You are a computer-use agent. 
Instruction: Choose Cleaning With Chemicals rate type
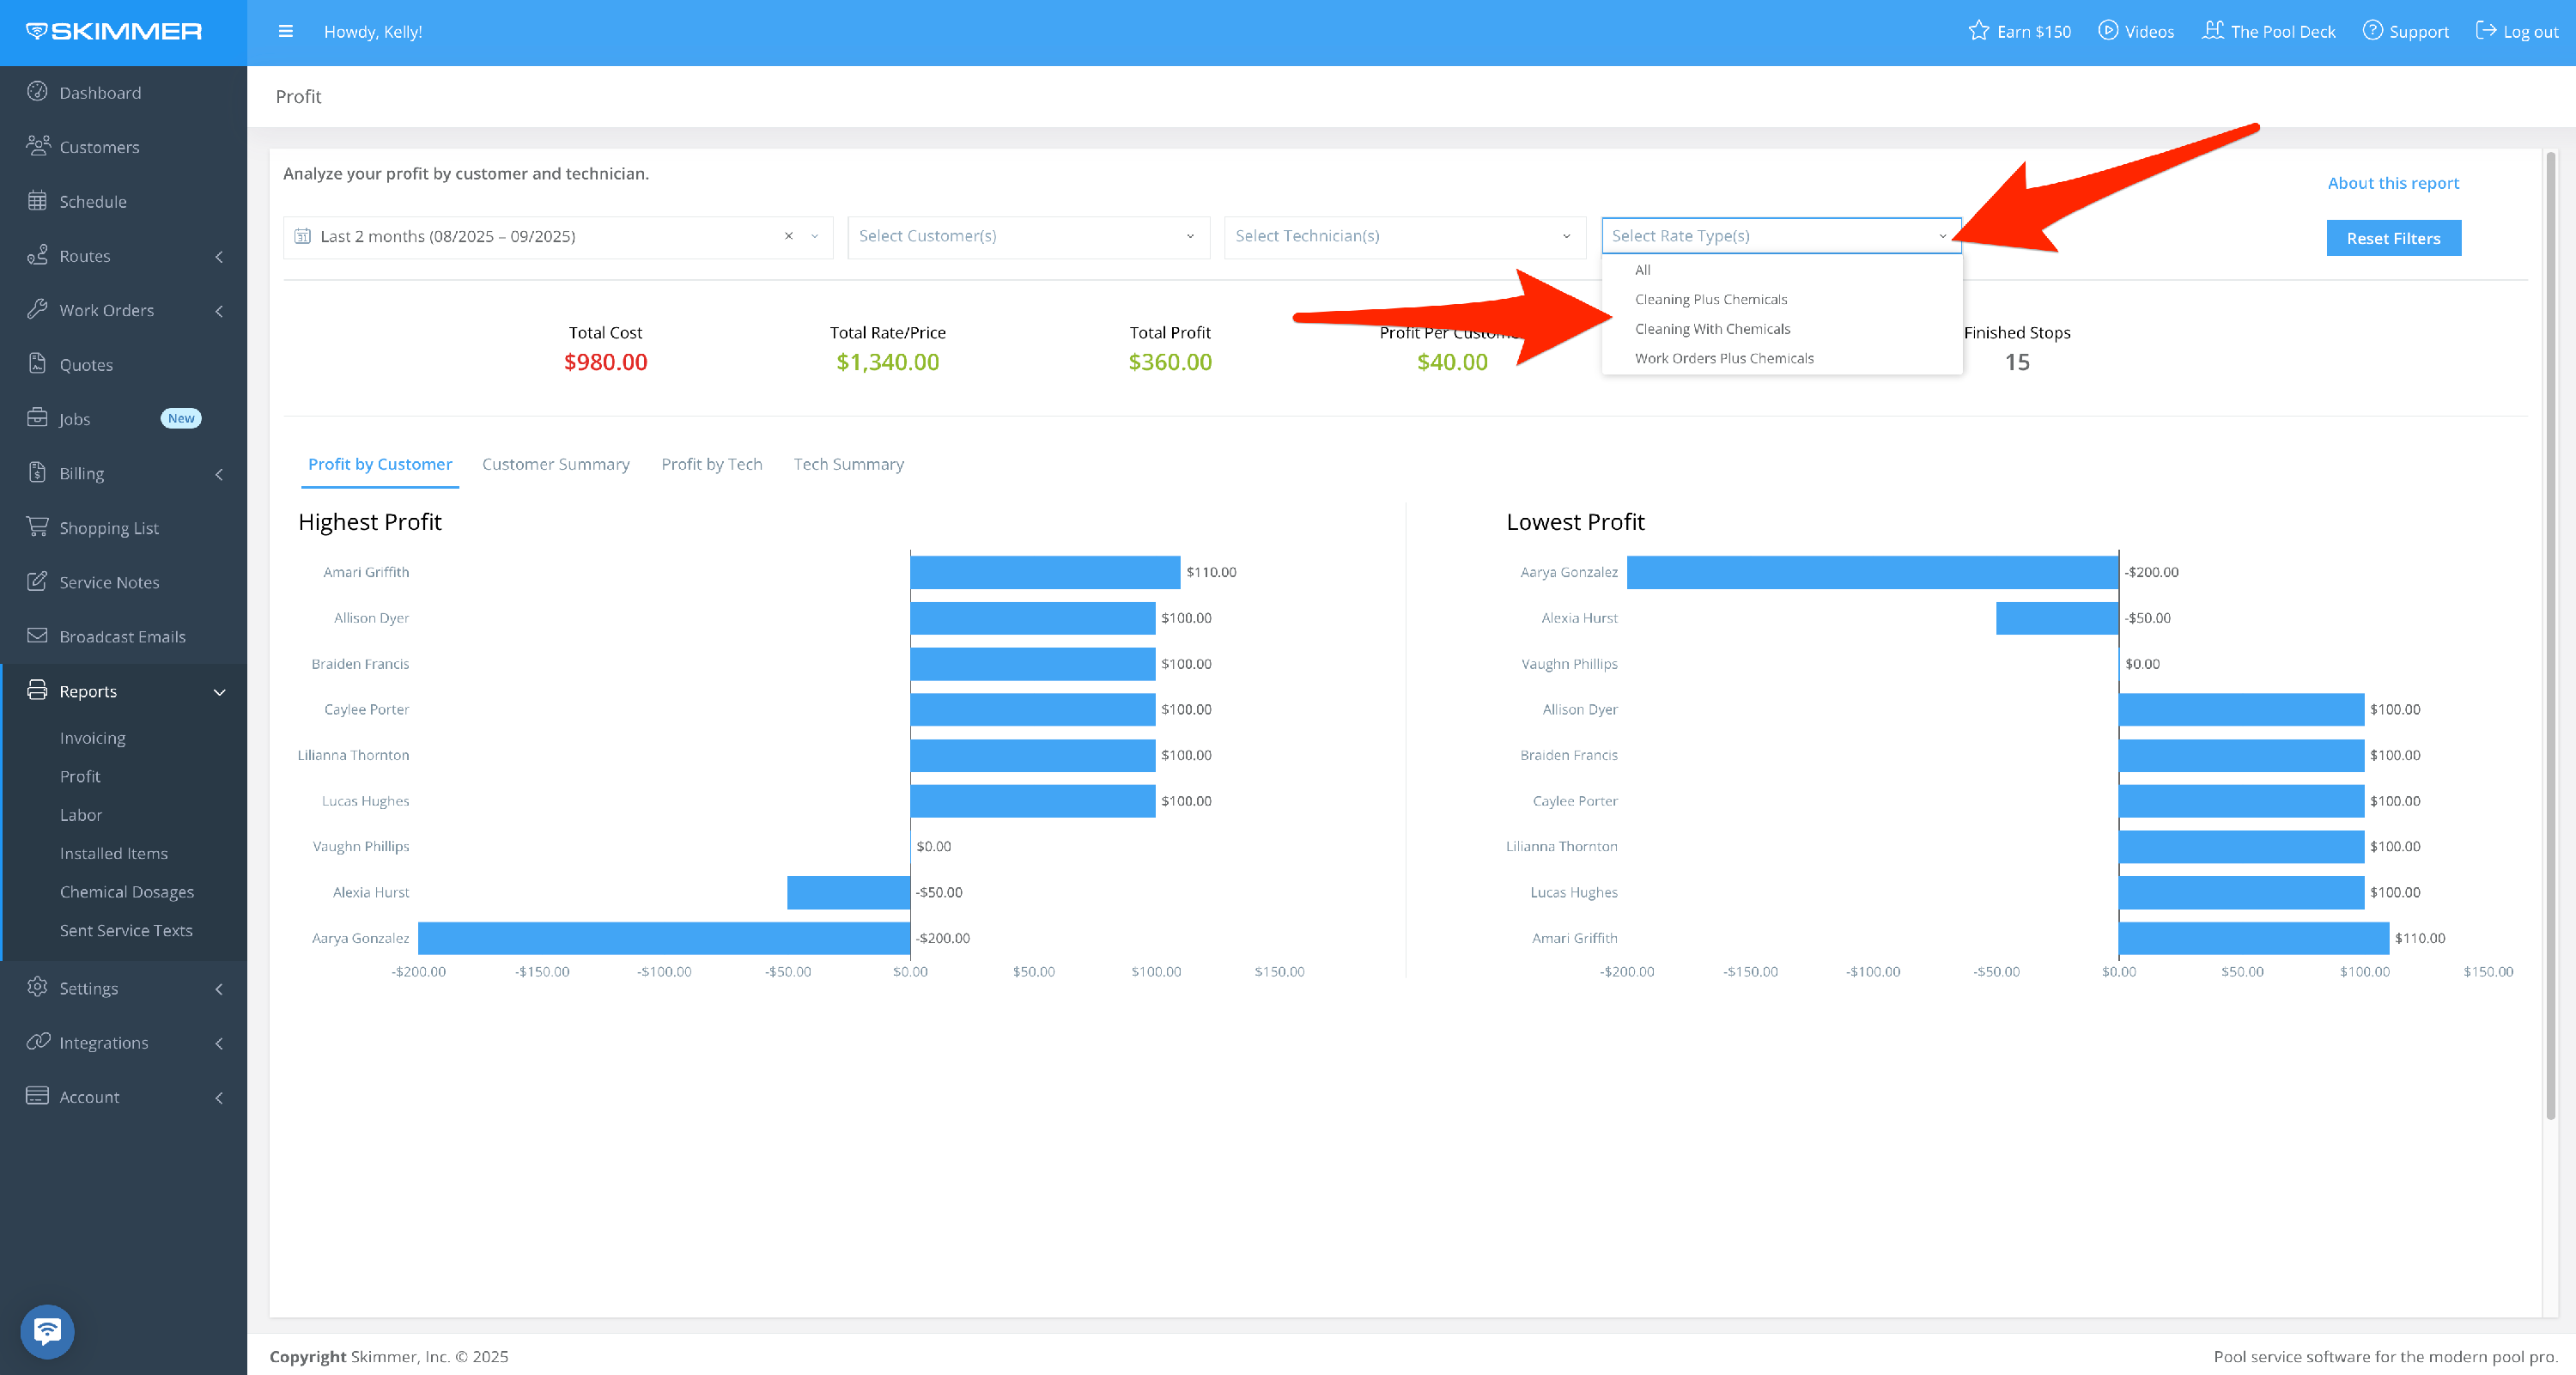click(1712, 329)
